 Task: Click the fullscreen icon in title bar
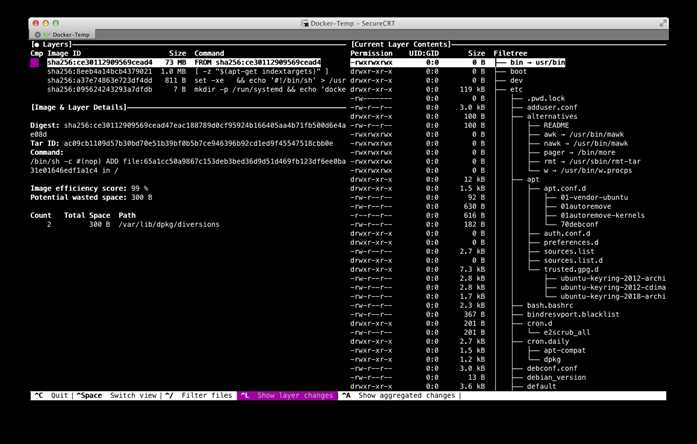click(663, 23)
